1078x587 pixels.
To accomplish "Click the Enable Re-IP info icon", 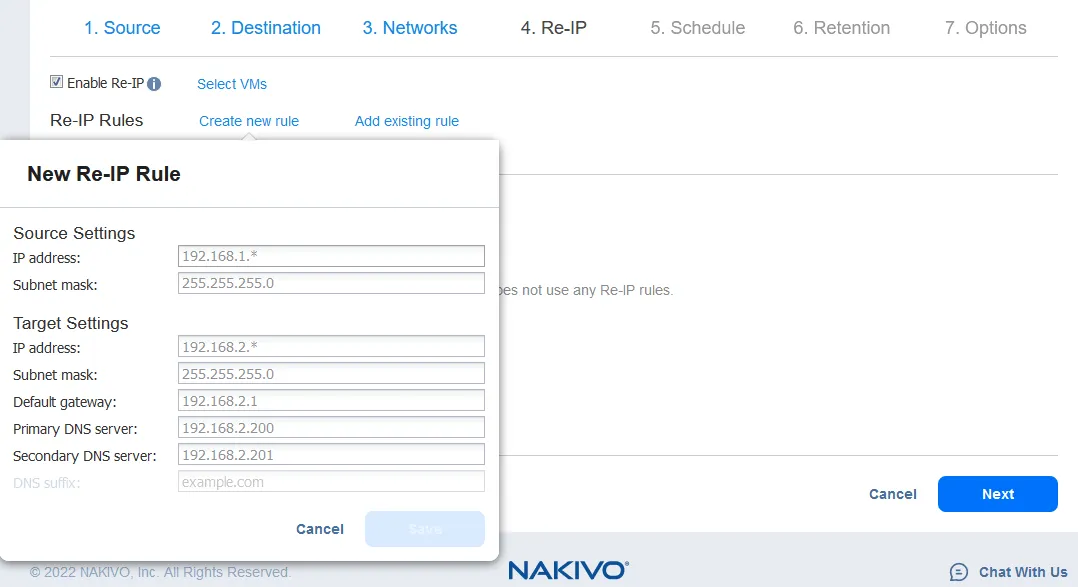I will (x=154, y=84).
